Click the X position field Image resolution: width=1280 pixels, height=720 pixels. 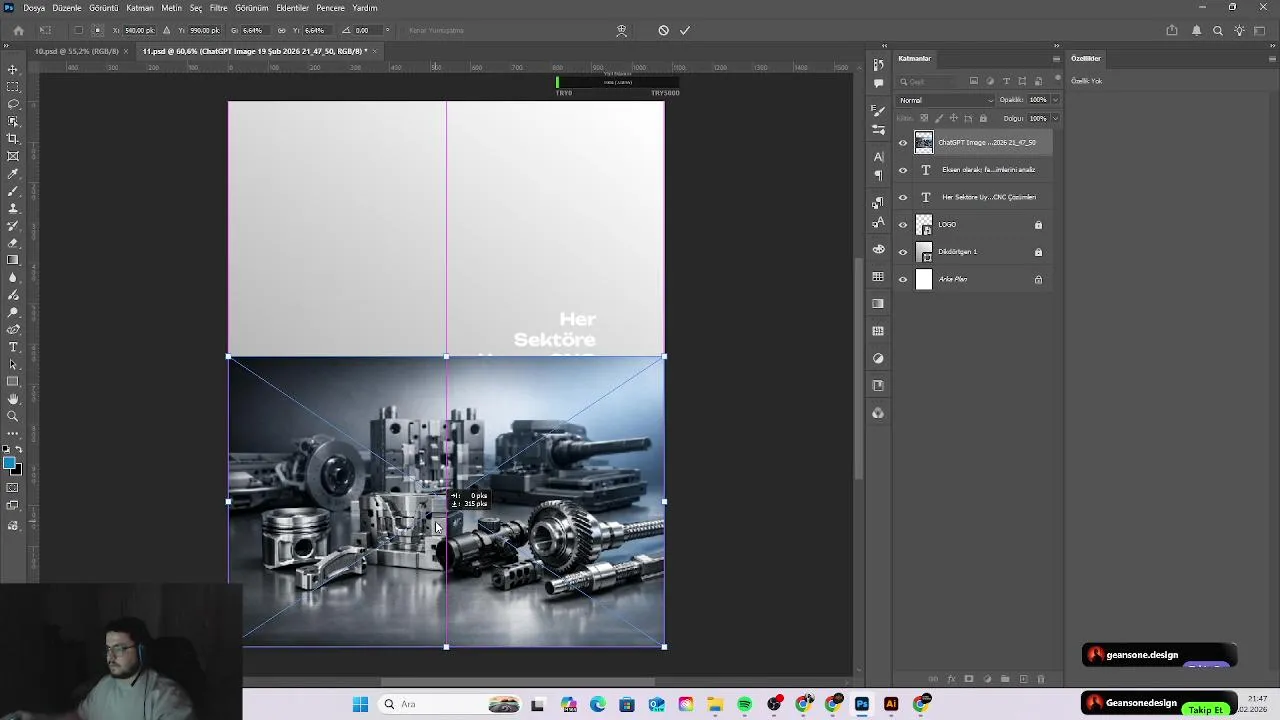[138, 30]
